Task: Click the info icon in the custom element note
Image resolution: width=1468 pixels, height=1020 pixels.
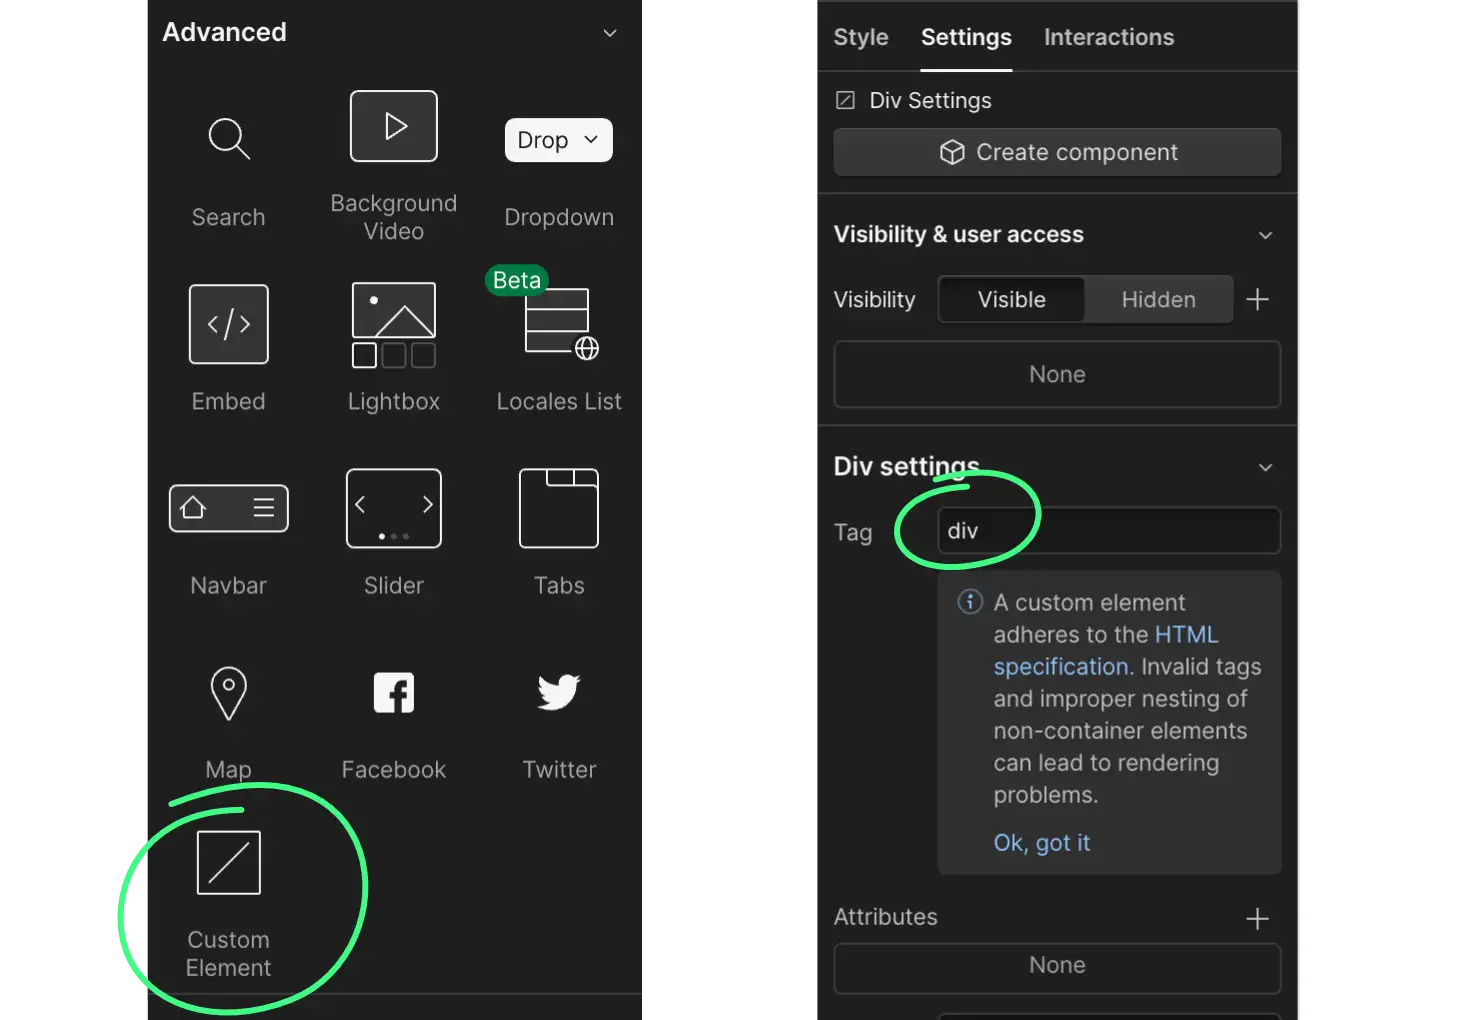Action: tap(970, 602)
